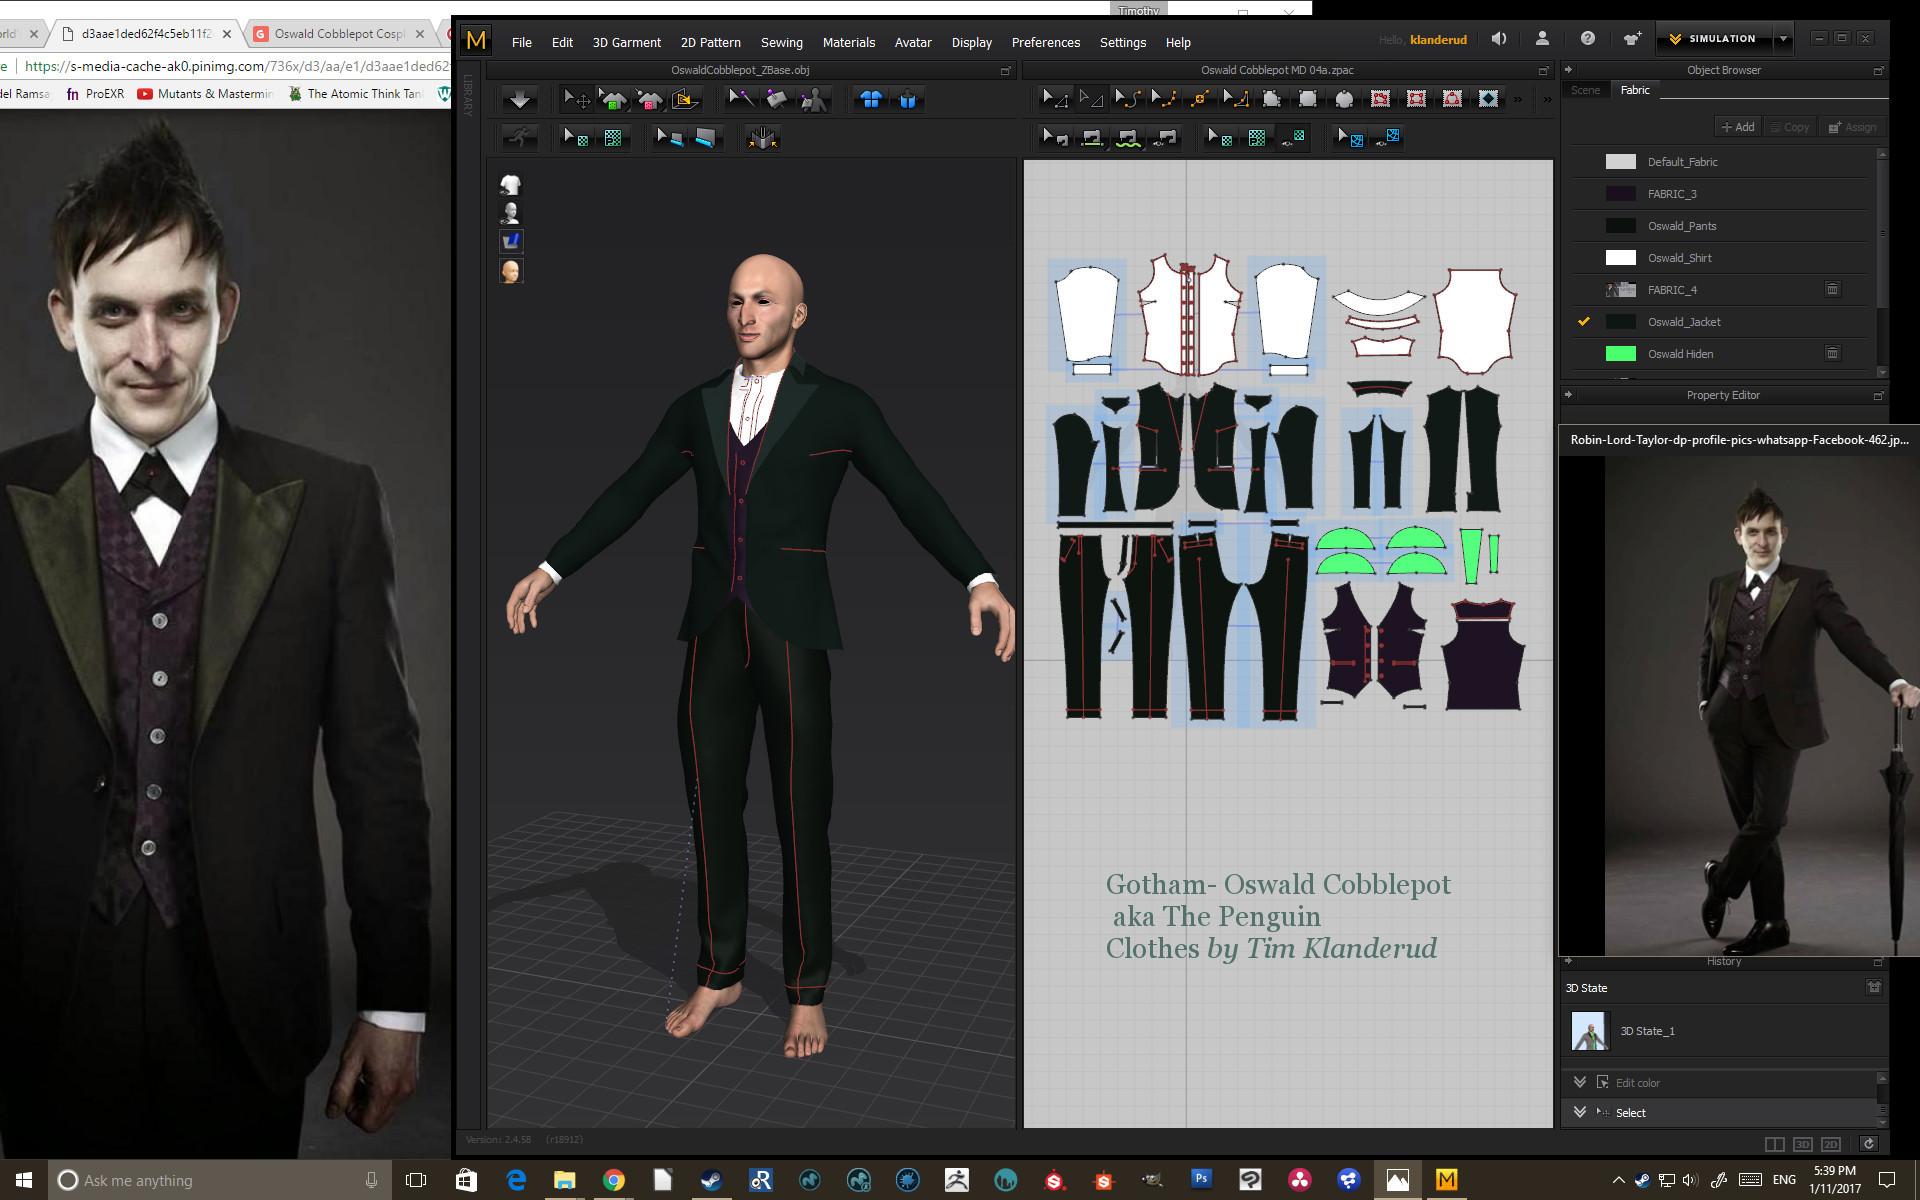Toggle avatar display icon in 3D view
This screenshot has width=1920, height=1200.
511,213
